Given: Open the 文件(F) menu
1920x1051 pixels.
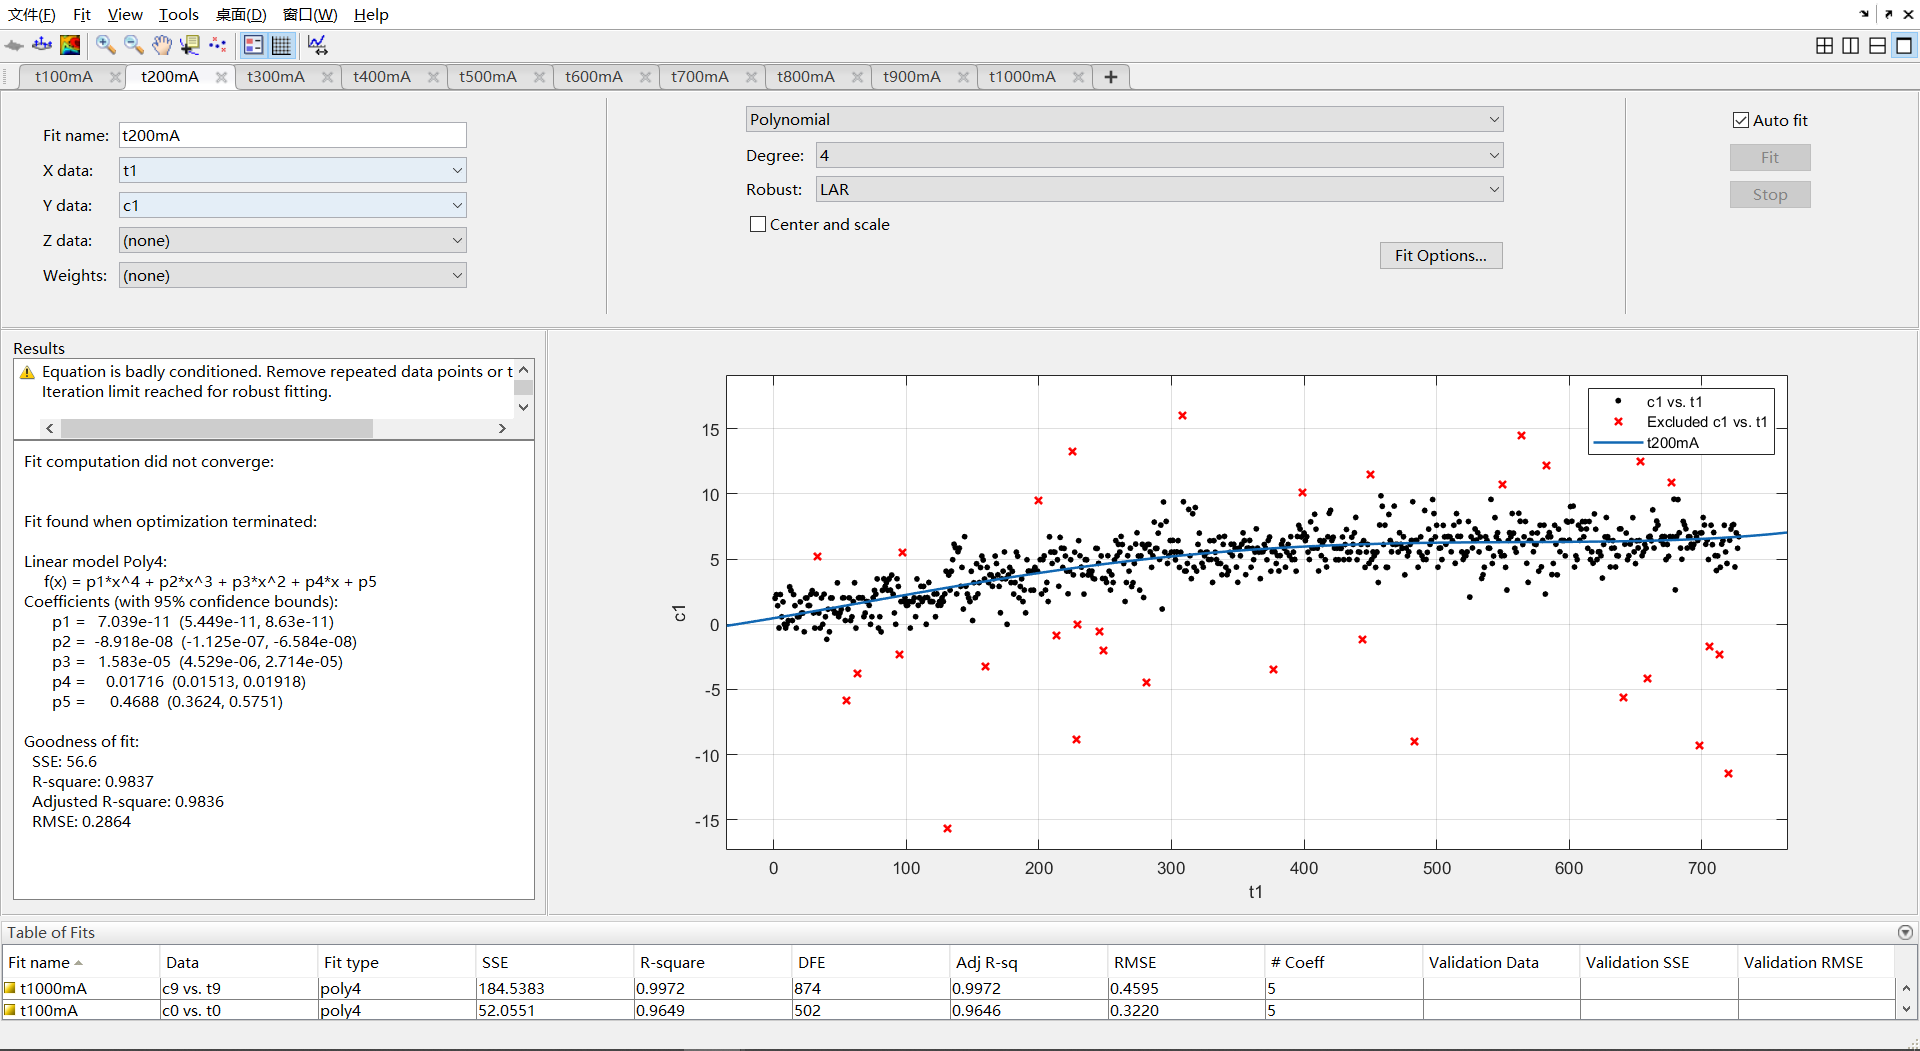Looking at the screenshot, I should (x=32, y=14).
